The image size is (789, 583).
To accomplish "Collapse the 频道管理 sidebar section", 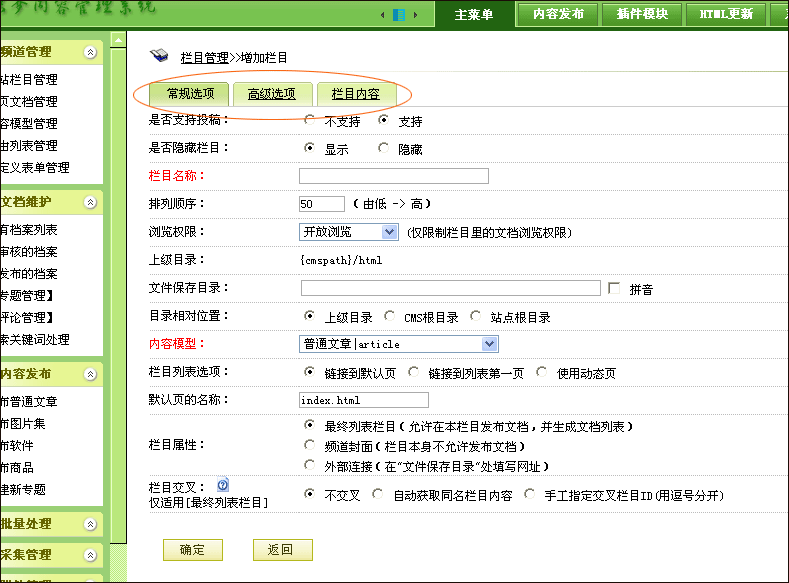I will 91,52.
